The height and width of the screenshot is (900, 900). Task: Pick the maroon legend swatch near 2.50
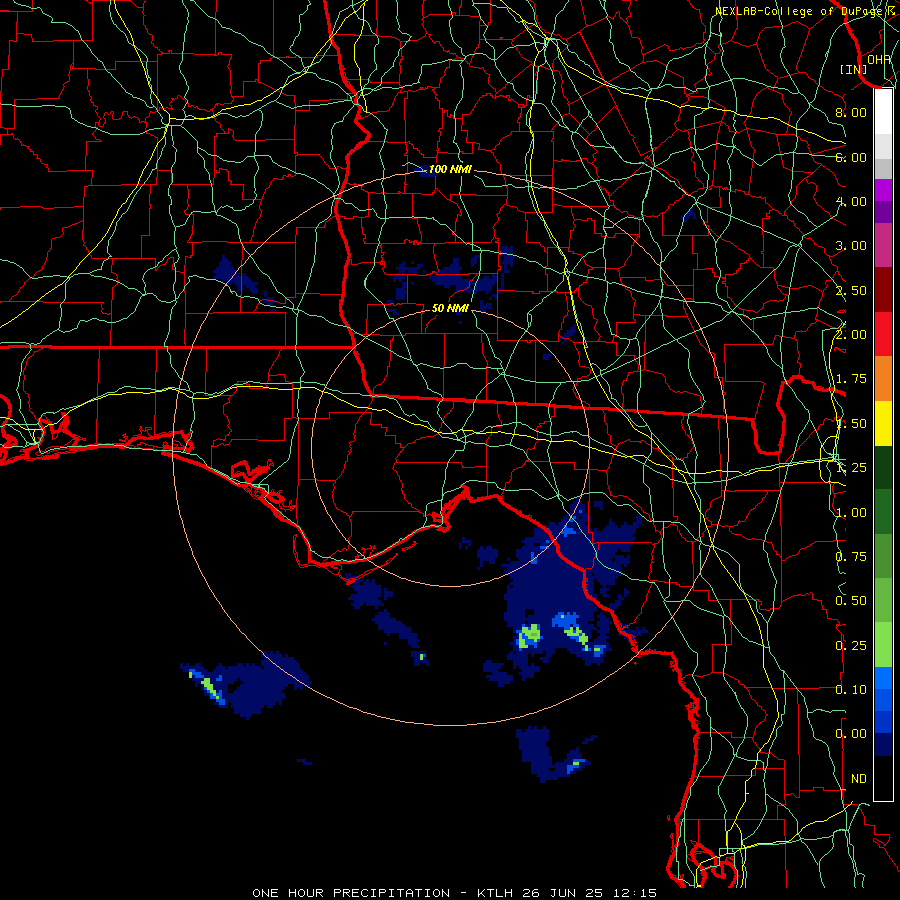coord(883,290)
